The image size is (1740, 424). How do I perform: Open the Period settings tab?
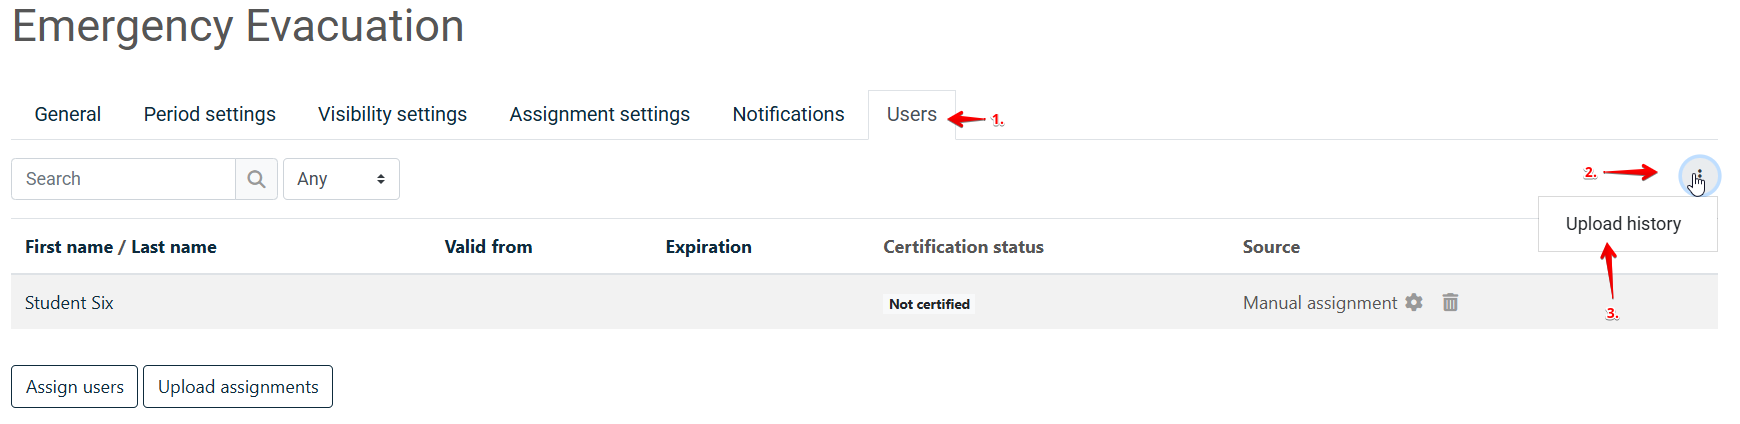tap(209, 115)
